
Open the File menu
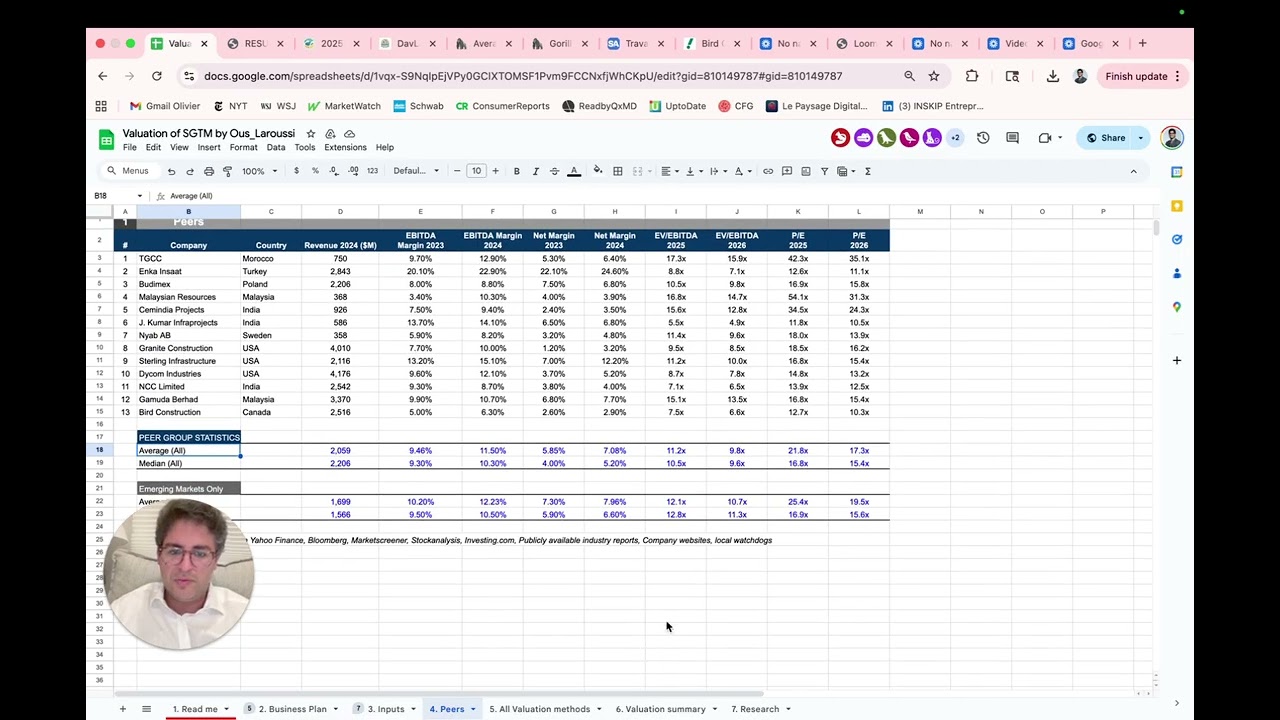[130, 147]
